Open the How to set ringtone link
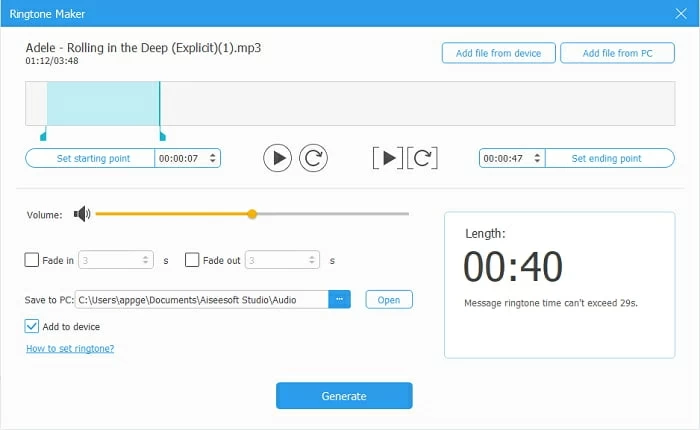 pos(70,348)
